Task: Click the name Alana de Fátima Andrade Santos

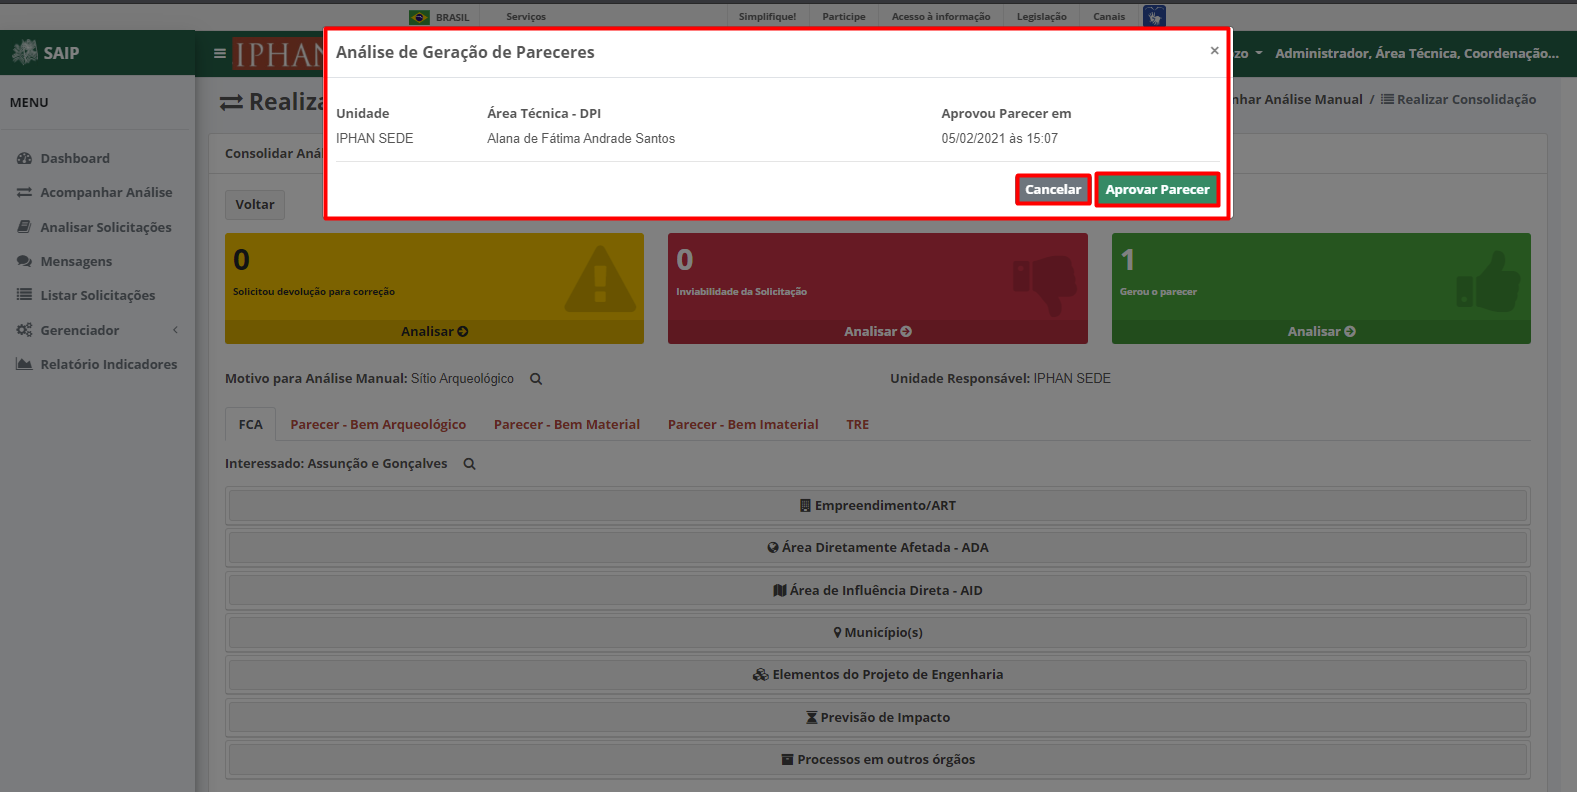Action: click(x=581, y=138)
